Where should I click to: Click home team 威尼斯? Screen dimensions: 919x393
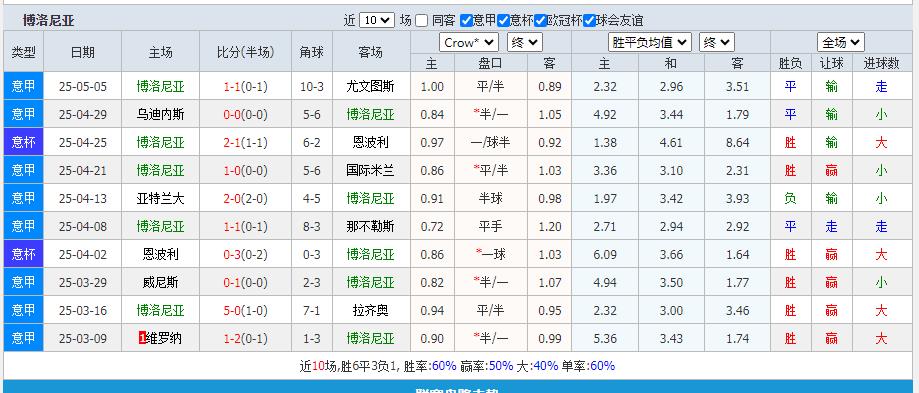161,282
